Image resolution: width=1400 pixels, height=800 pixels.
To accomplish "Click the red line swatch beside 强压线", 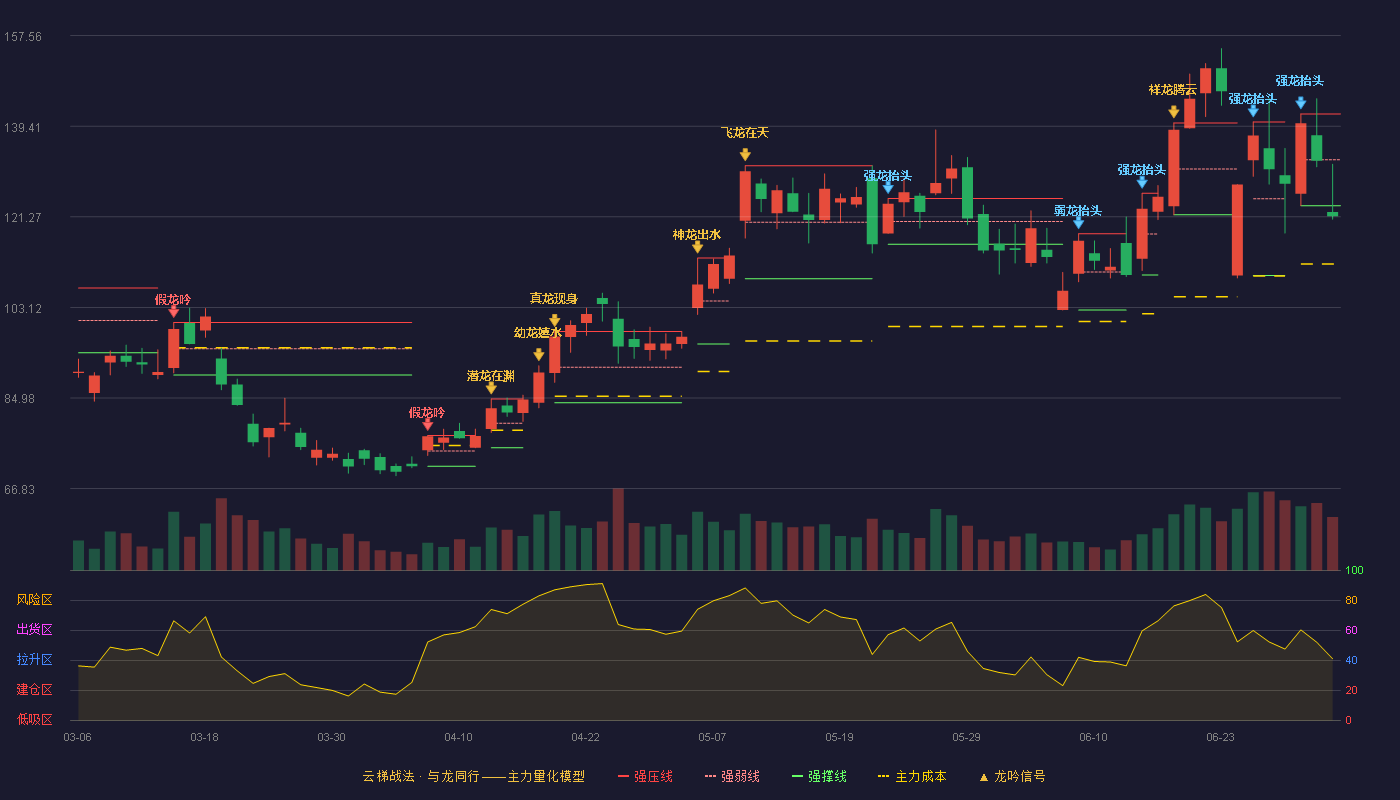I will point(624,777).
